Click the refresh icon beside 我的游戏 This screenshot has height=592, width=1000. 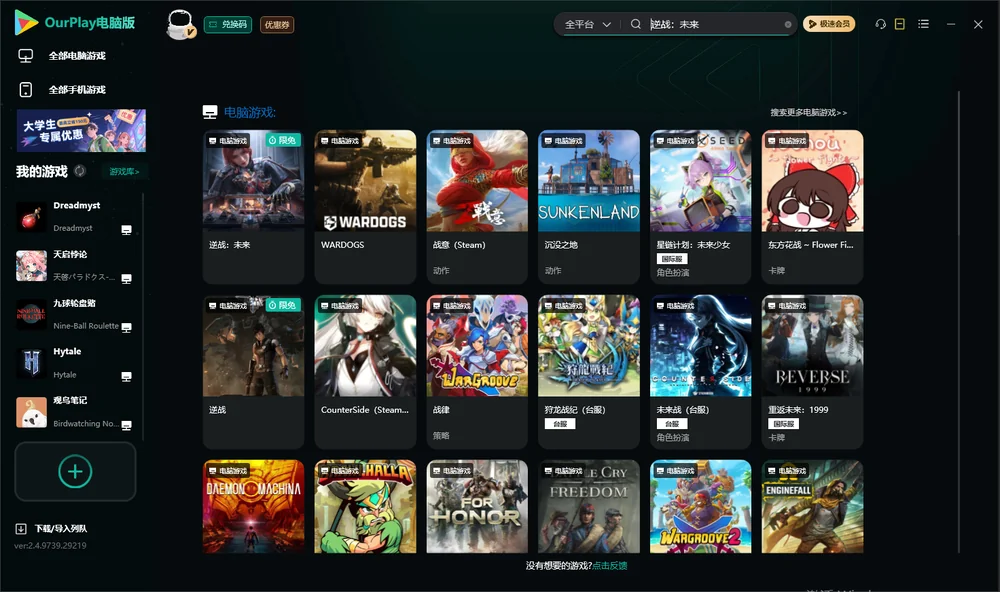click(x=80, y=171)
